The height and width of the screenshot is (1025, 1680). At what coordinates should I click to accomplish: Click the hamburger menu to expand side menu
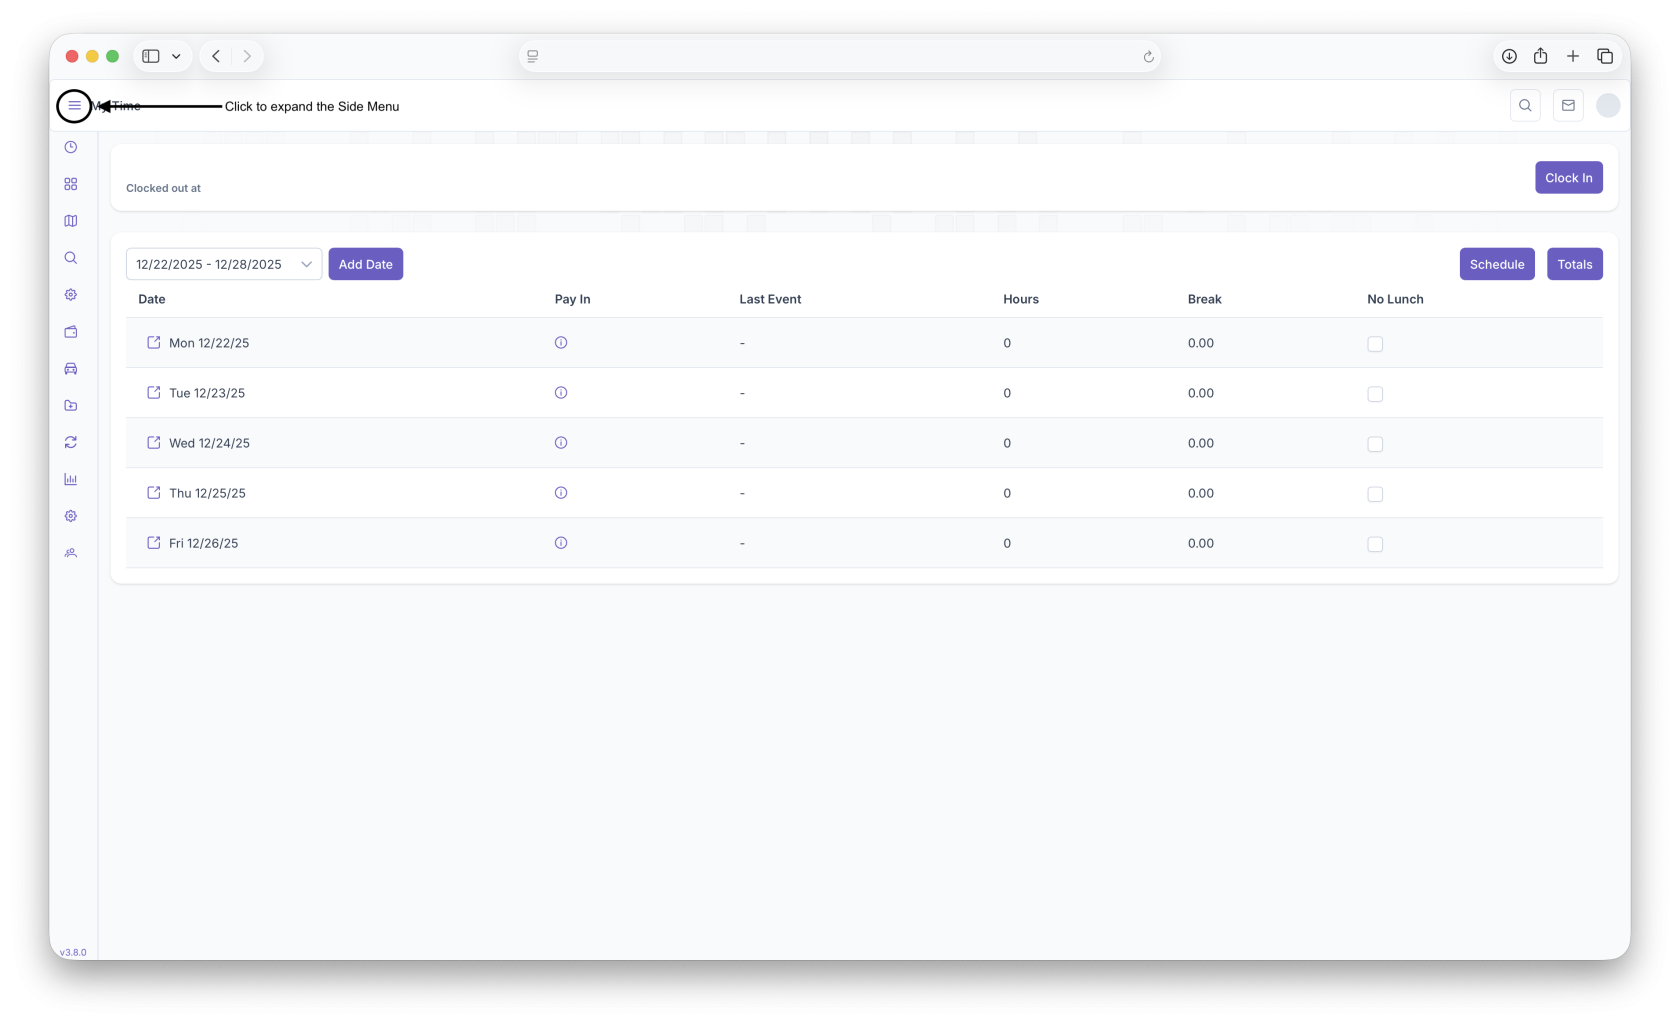74,105
